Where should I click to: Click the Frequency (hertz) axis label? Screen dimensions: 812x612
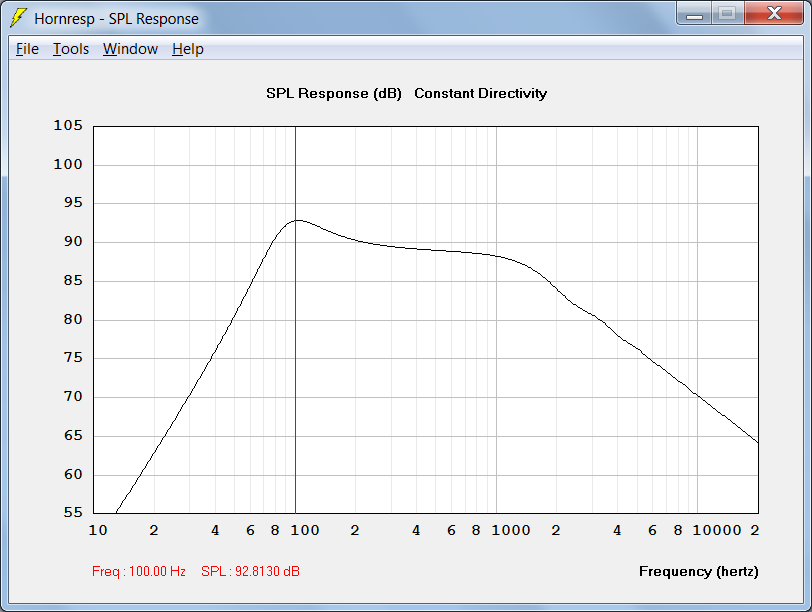(x=699, y=571)
